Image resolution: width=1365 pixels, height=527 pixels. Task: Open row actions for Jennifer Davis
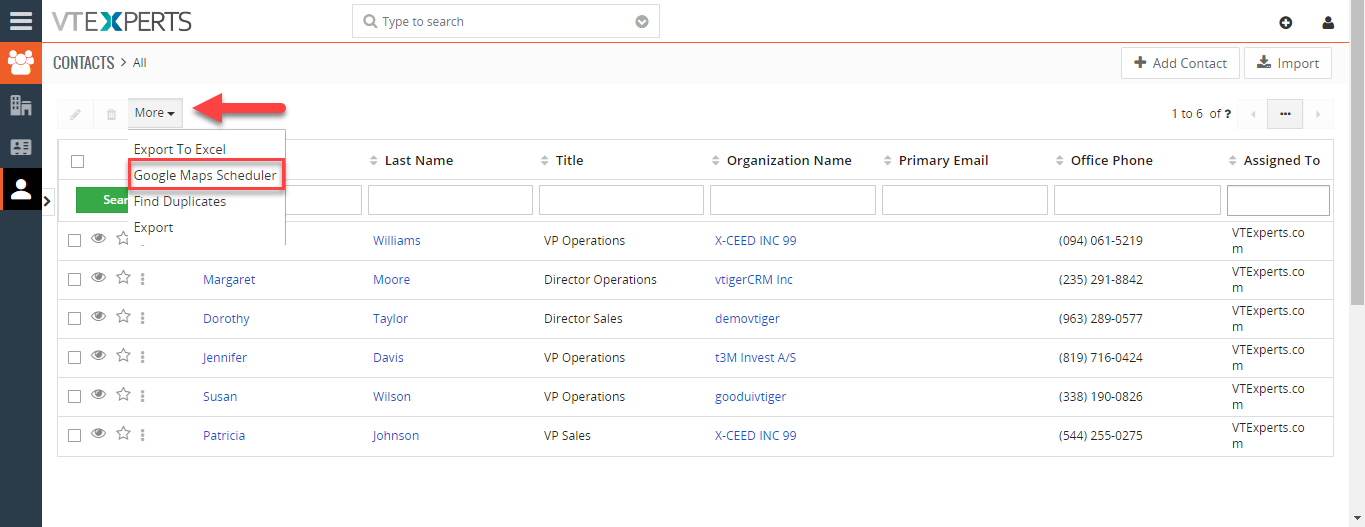[143, 358]
